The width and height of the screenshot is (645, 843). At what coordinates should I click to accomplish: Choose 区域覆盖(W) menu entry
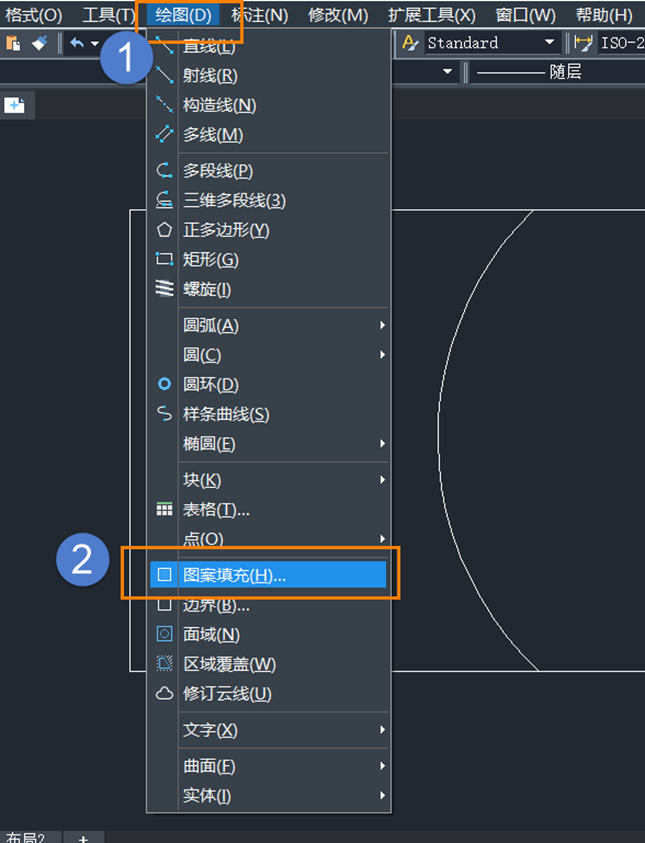pyautogui.click(x=268, y=664)
